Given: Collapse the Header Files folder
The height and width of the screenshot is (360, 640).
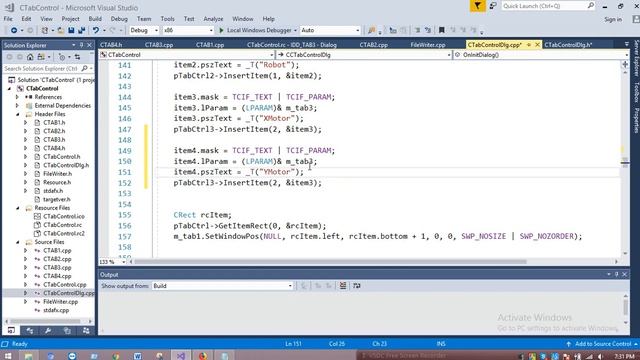Looking at the screenshot, I should pos(18,114).
